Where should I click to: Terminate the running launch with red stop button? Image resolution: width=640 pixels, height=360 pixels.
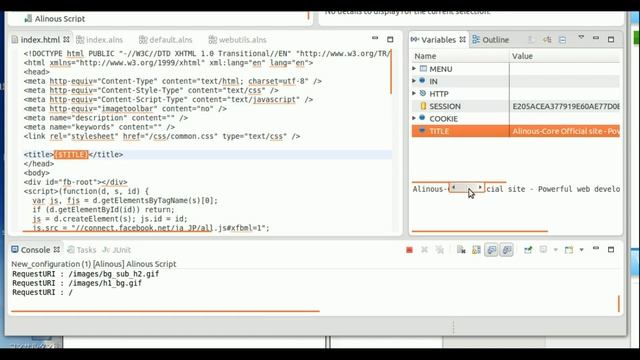(409, 250)
